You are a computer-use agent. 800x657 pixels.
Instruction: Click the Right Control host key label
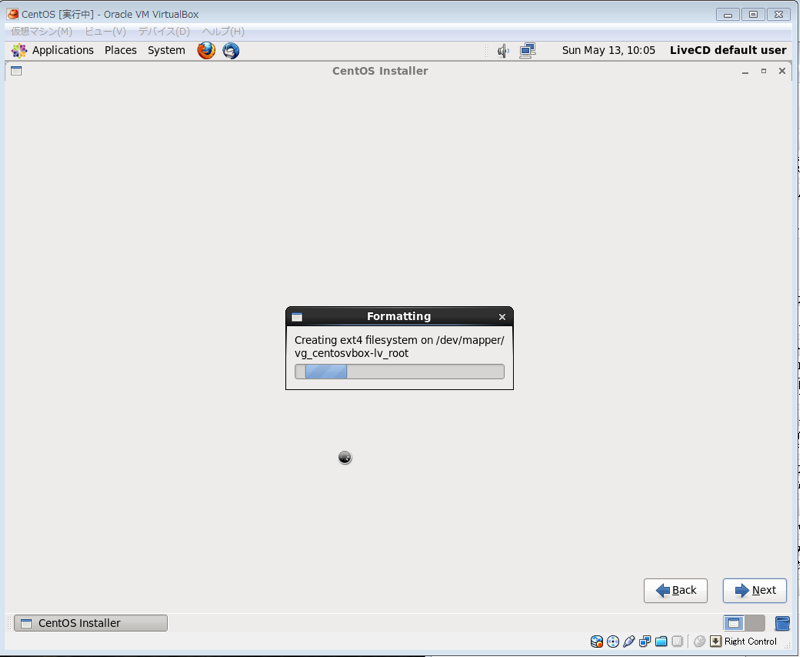coord(751,642)
